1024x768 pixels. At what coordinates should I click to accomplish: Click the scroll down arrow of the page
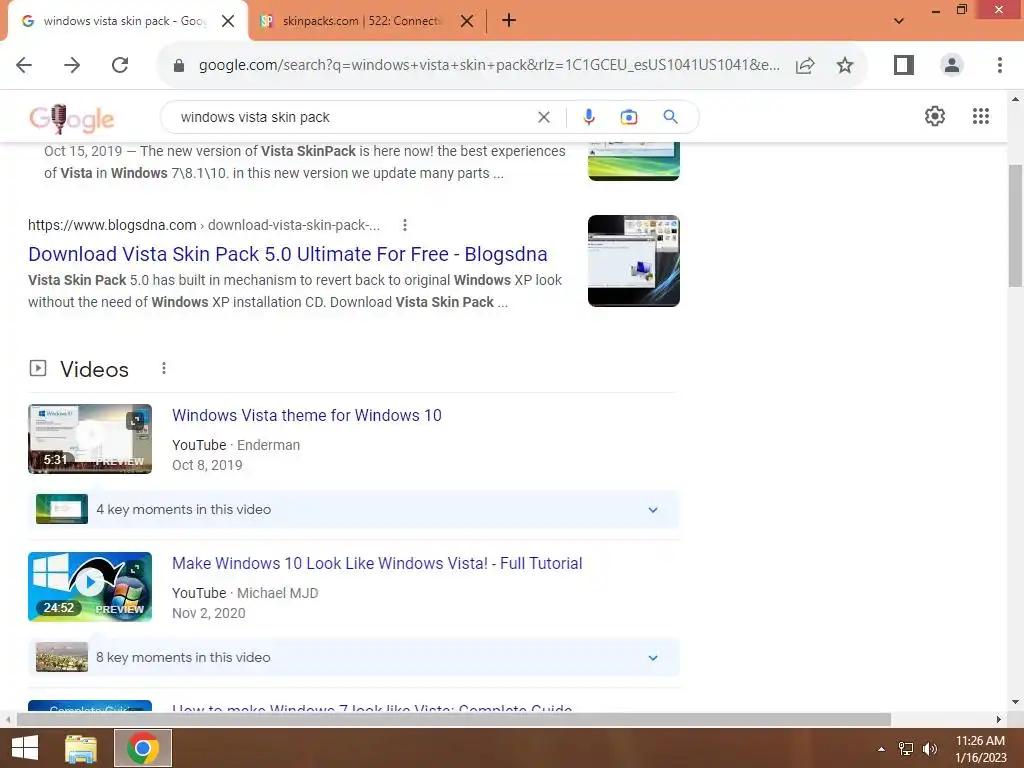(1016, 702)
